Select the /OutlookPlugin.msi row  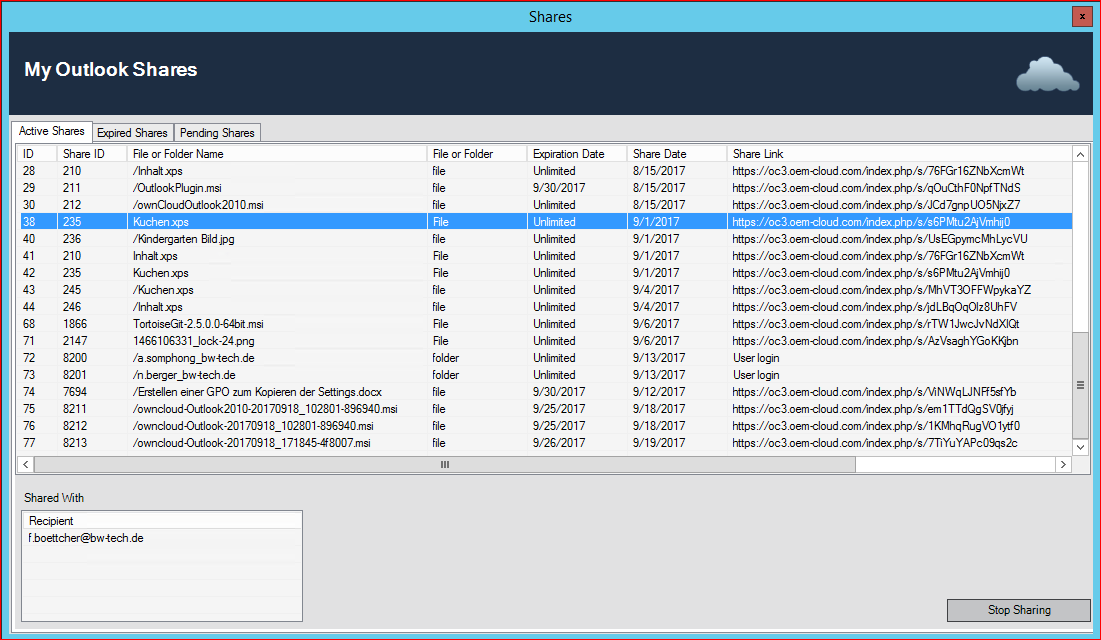pos(545,188)
